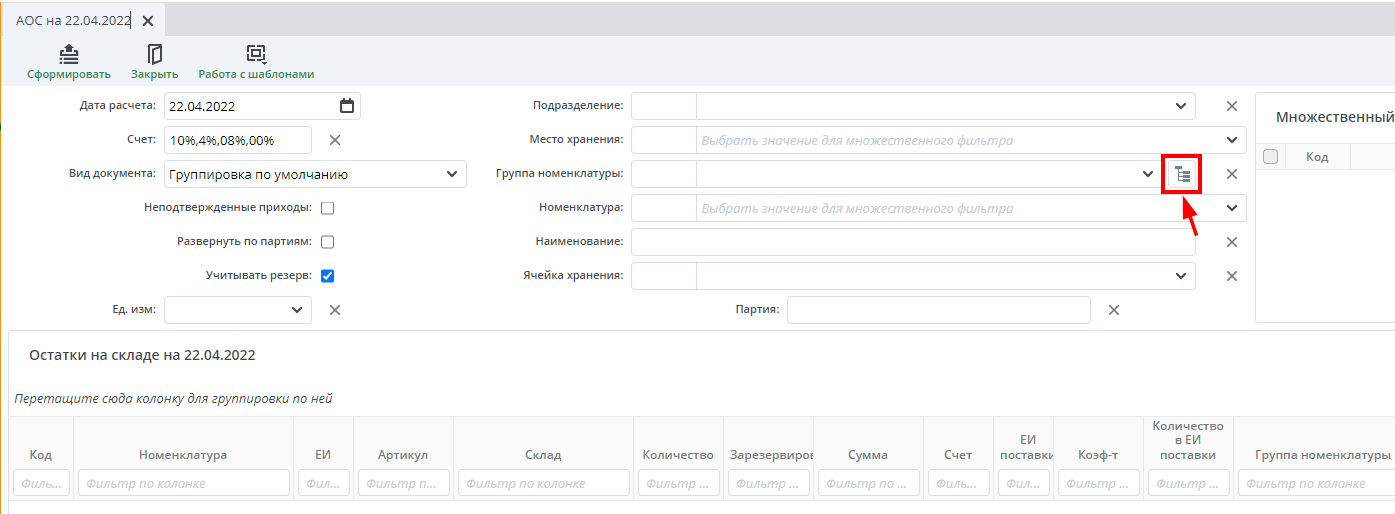Clear the Подразделение filter
The height and width of the screenshot is (514, 1395).
[x=1232, y=106]
